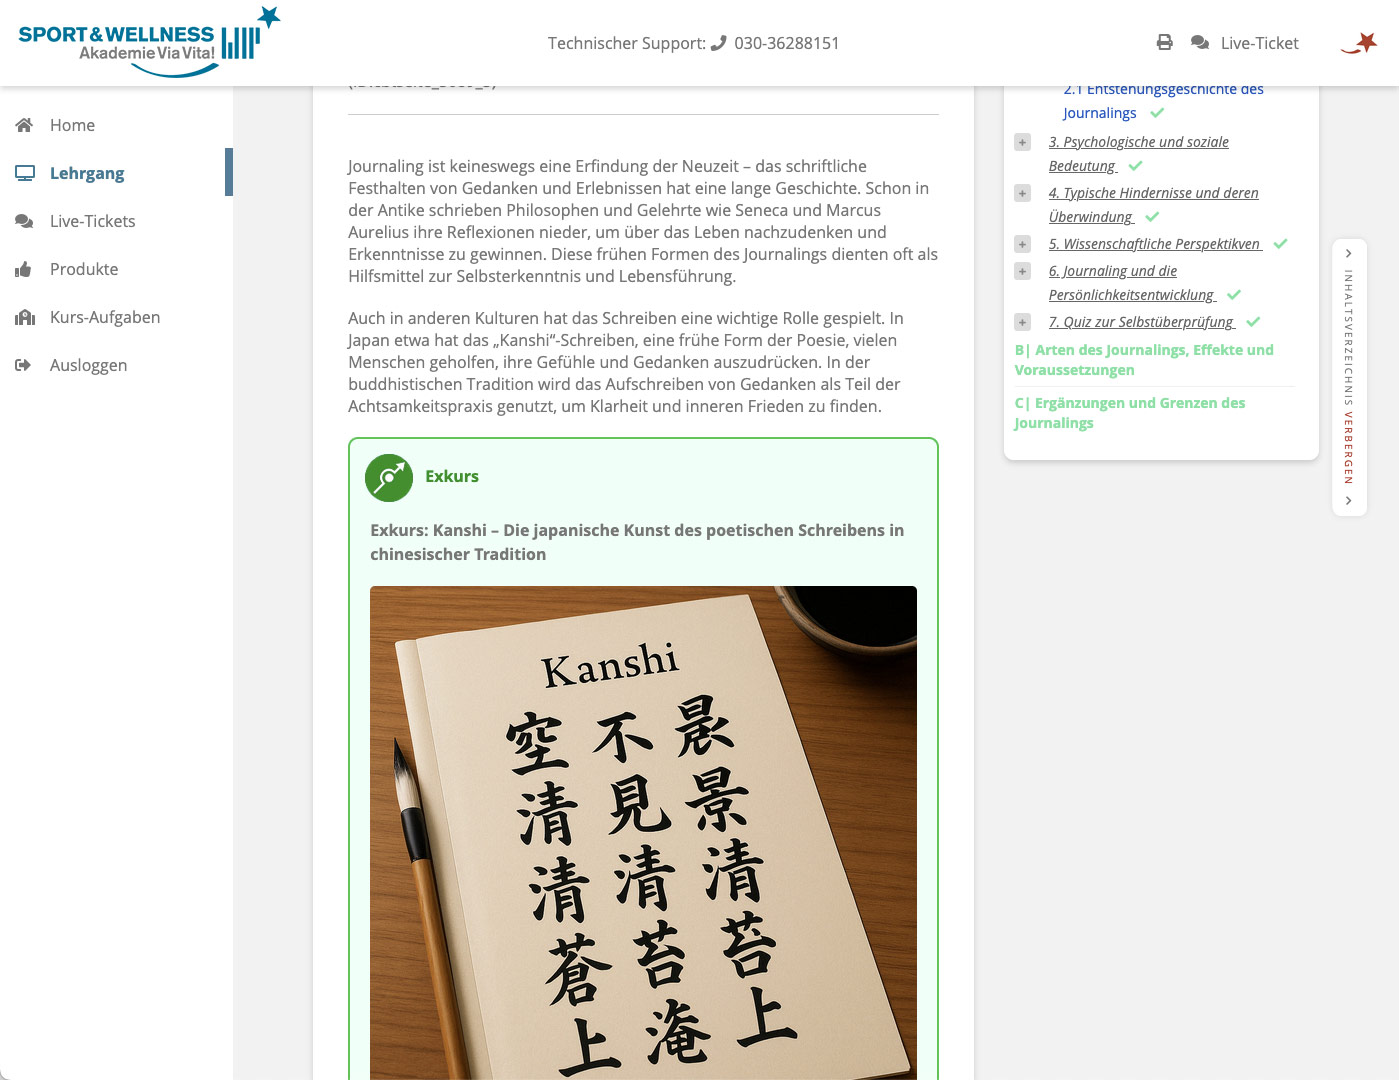Click the Produkte thumbs-up icon
1399x1080 pixels.
[x=25, y=269]
